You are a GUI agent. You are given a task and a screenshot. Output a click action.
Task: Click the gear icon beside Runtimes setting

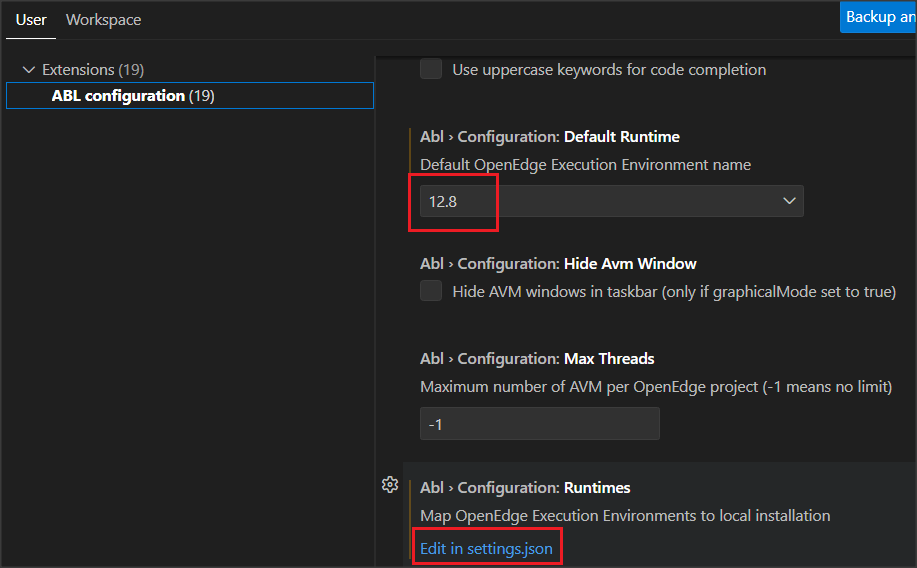coord(390,485)
